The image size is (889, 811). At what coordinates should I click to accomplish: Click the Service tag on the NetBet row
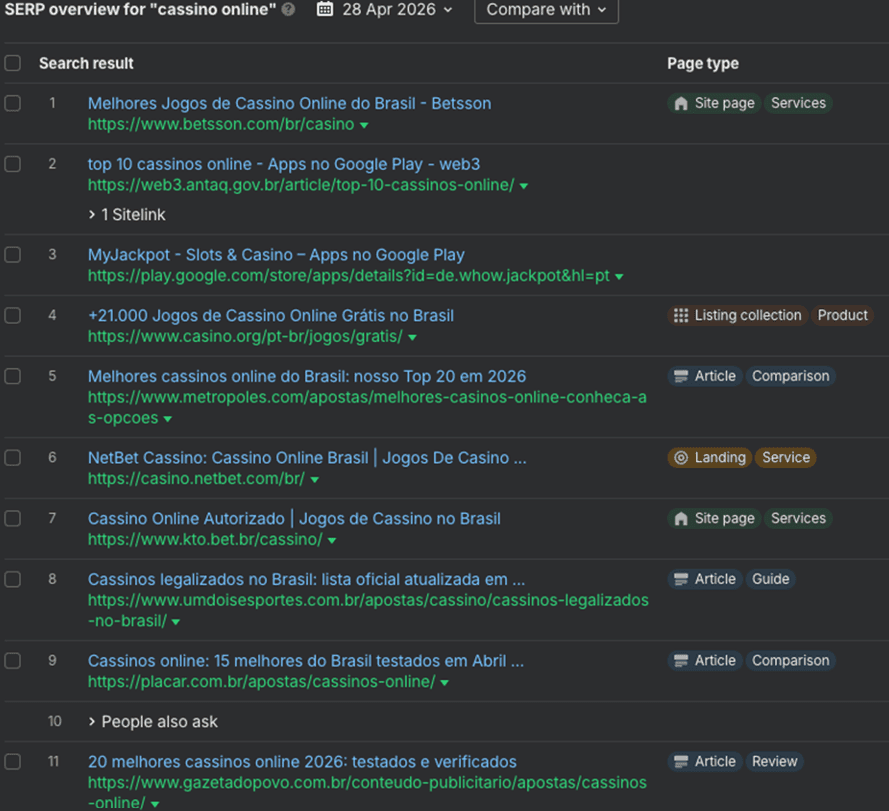[786, 458]
